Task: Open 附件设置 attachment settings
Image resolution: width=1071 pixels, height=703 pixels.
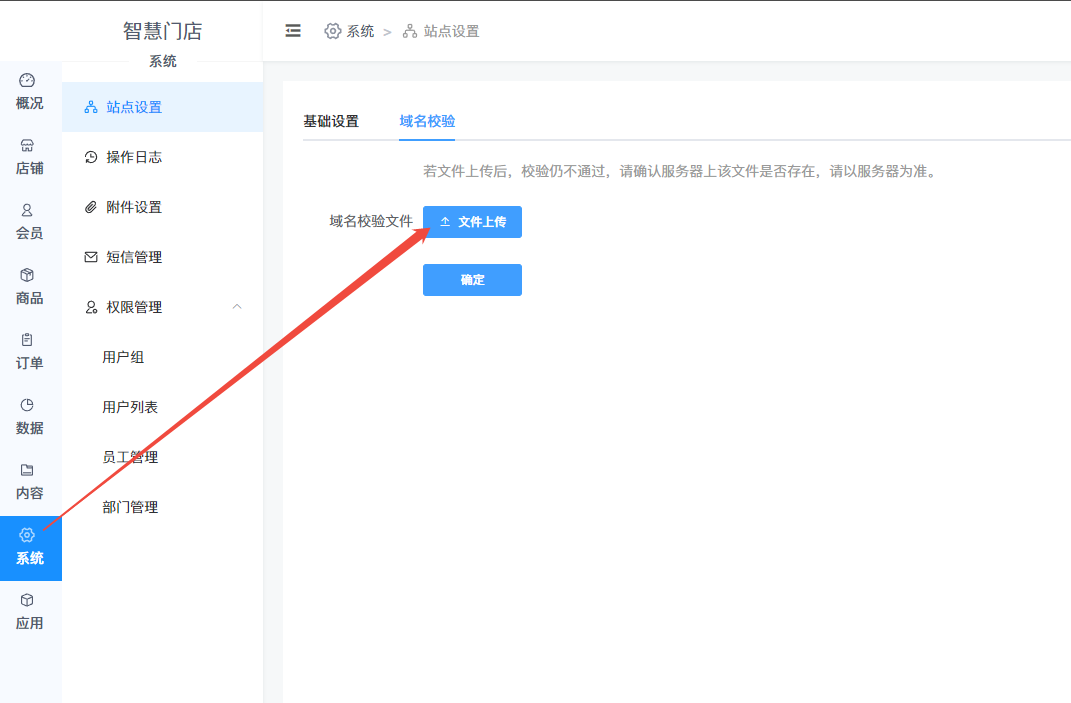Action: coord(134,207)
